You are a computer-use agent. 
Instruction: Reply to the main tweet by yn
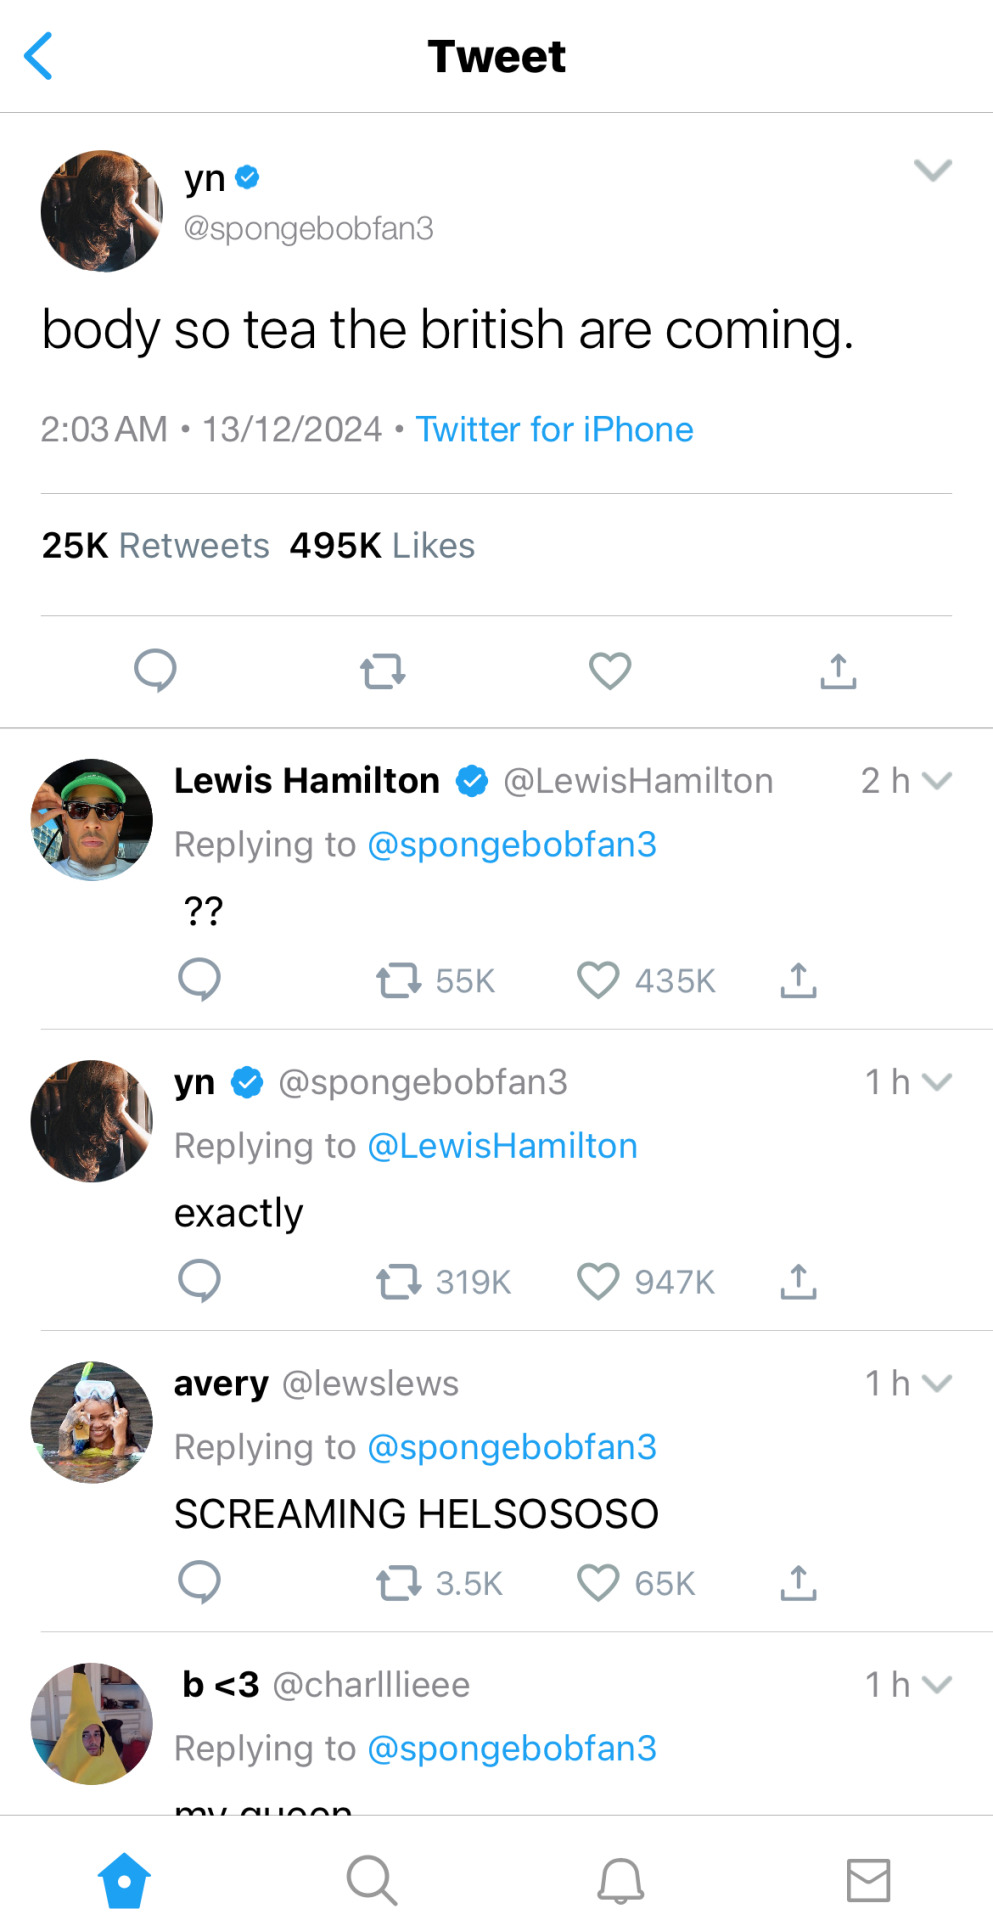155,671
